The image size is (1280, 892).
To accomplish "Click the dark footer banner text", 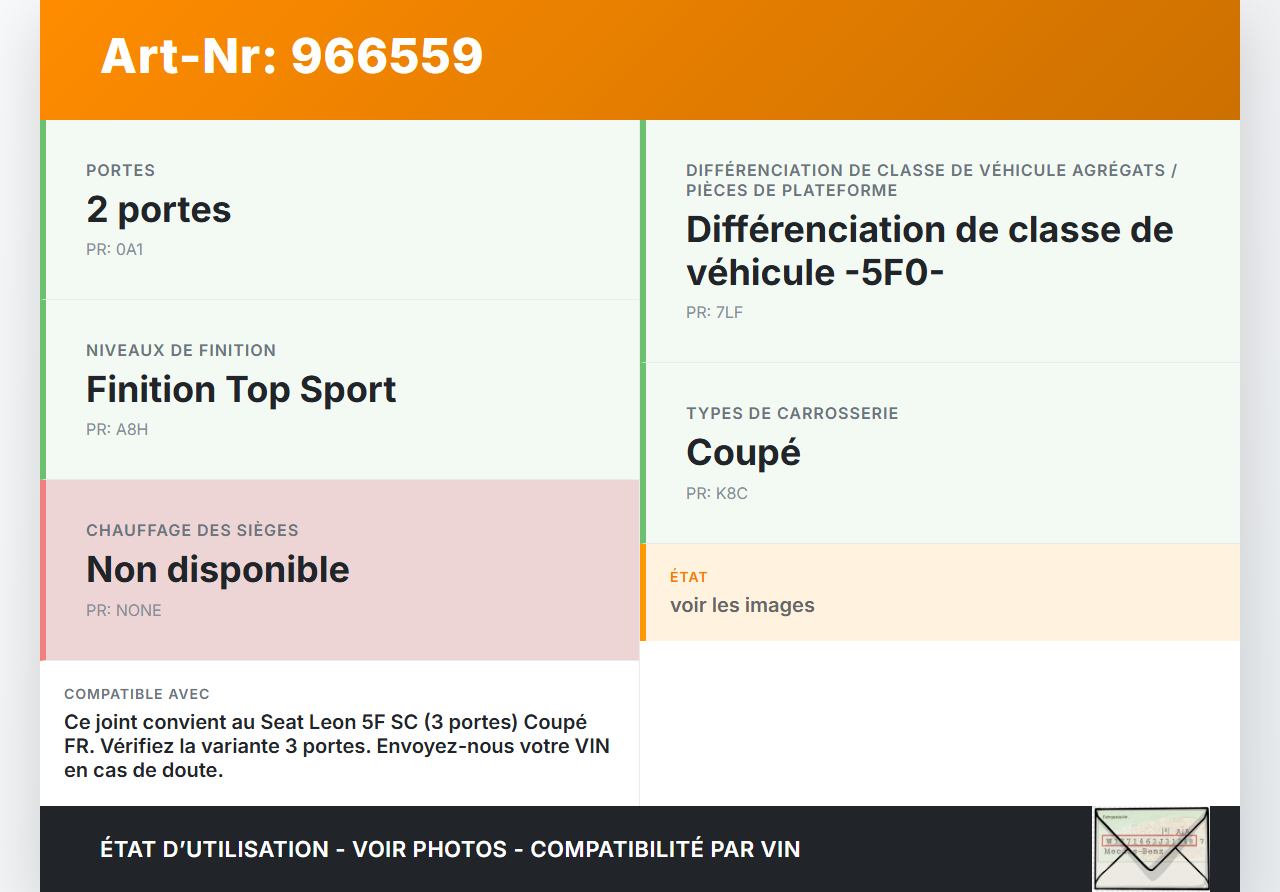I will click(x=450, y=849).
